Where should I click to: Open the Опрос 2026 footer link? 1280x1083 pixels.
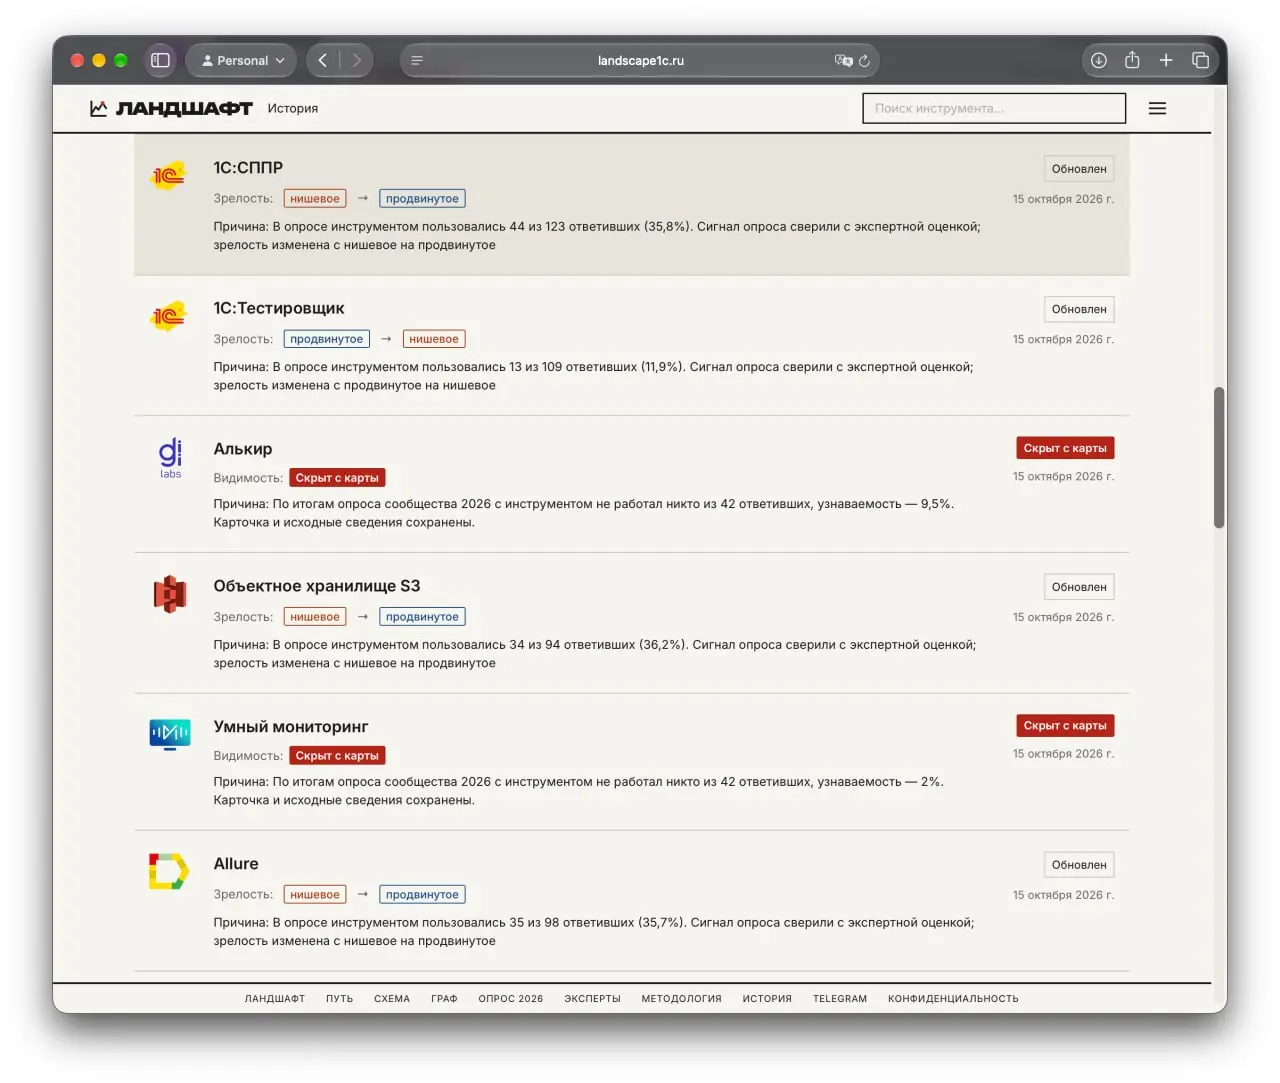point(510,998)
